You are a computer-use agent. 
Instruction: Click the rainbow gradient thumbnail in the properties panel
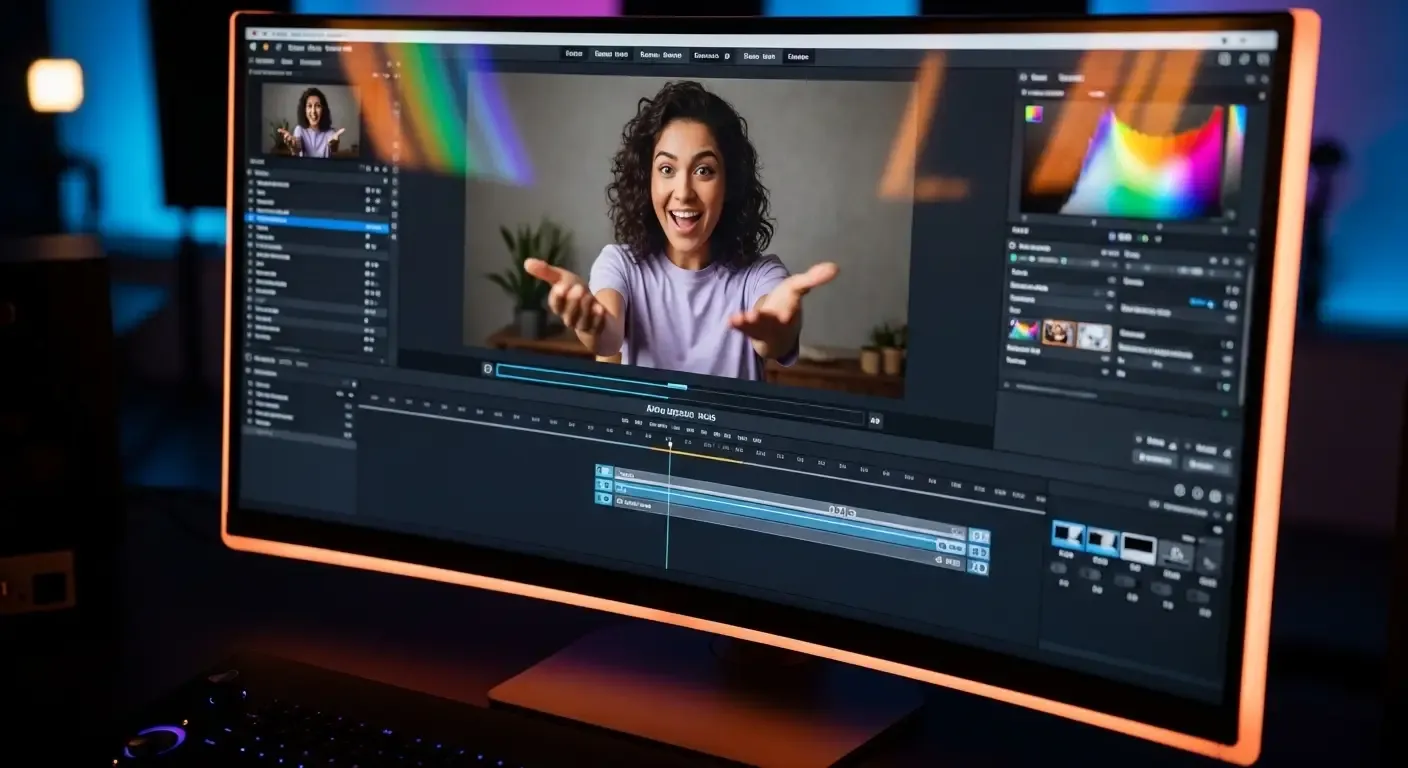click(x=1024, y=330)
